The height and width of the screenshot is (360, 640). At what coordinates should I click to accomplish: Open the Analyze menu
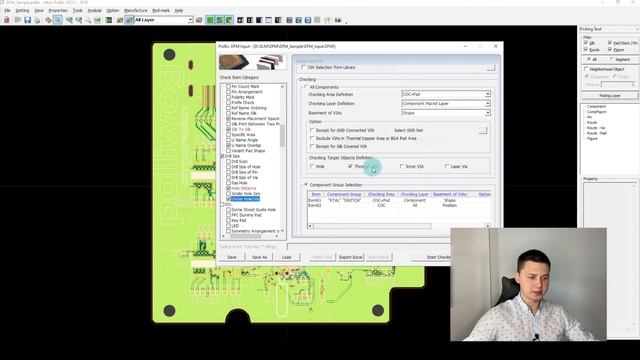pos(95,11)
